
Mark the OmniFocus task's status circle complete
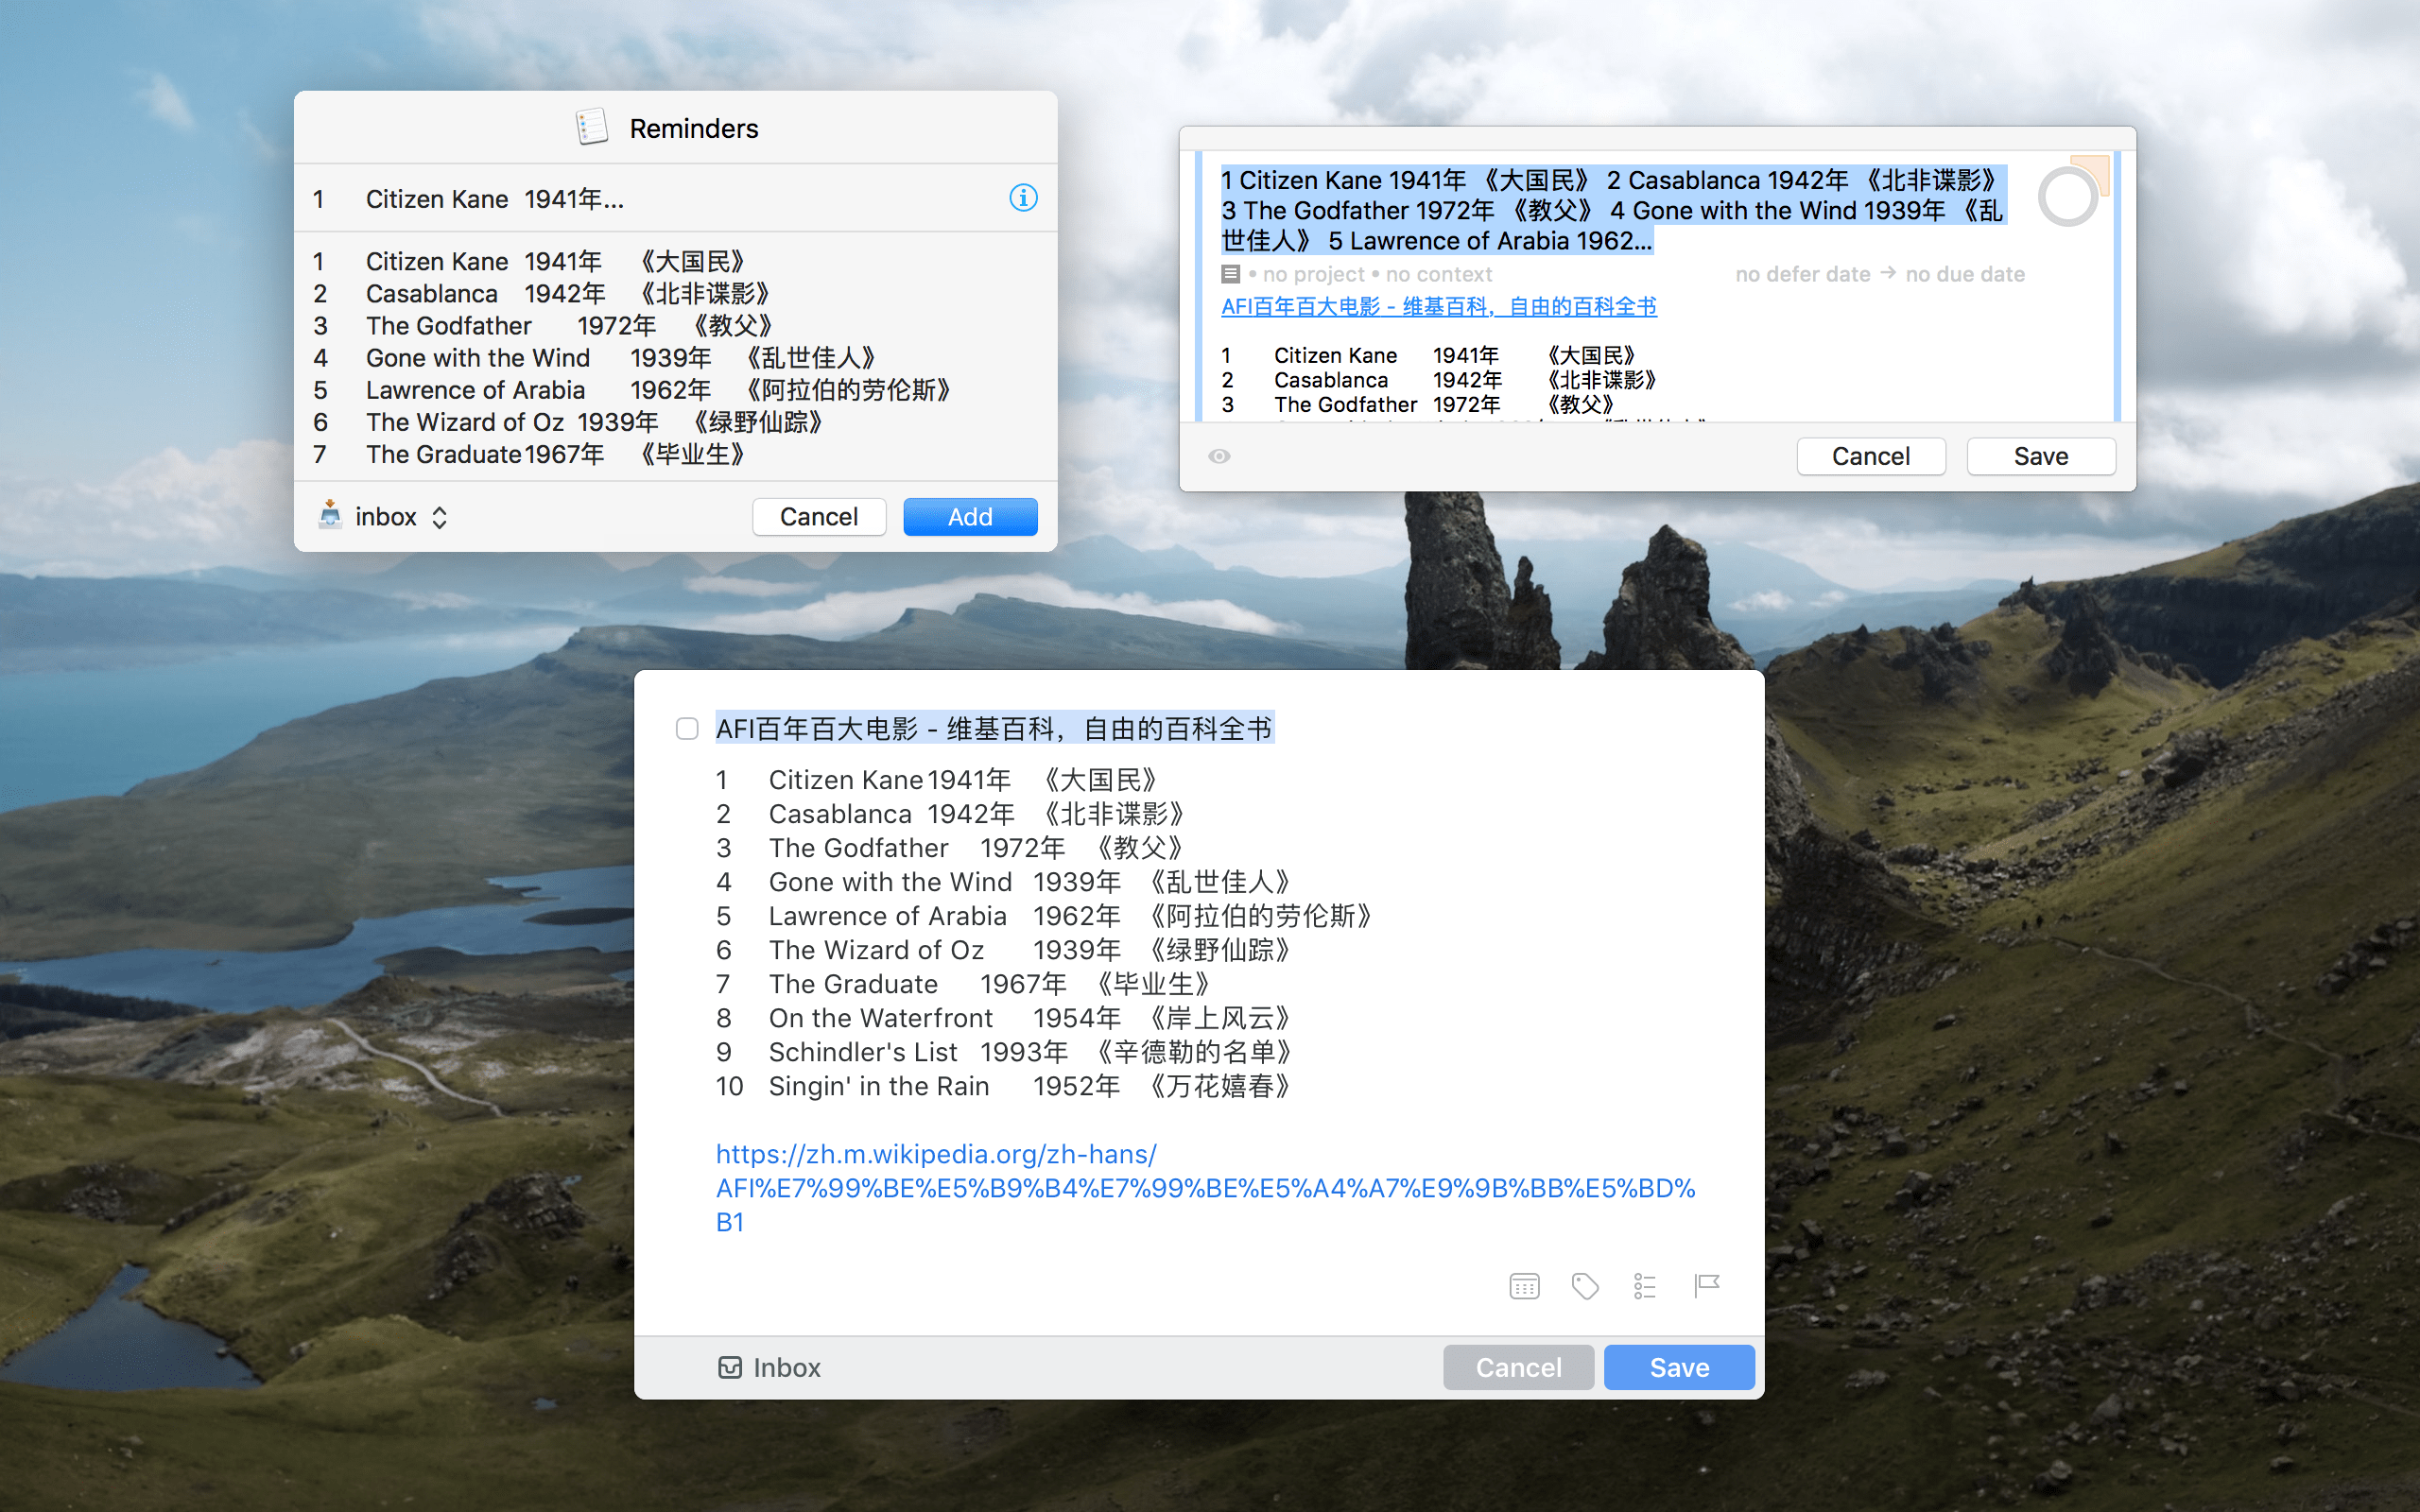coord(2067,197)
